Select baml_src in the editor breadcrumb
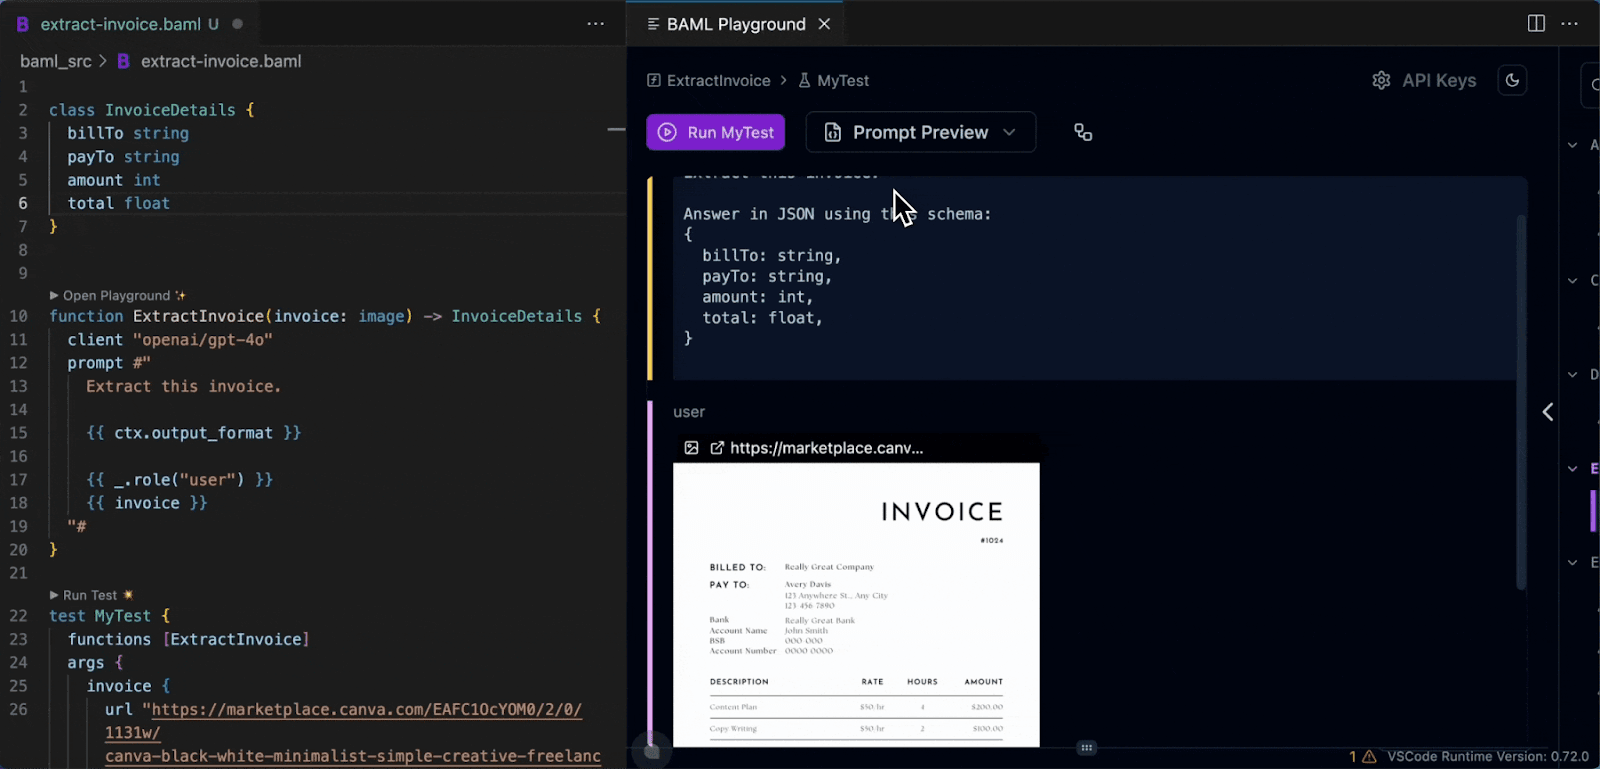The width and height of the screenshot is (1600, 769). coord(56,61)
